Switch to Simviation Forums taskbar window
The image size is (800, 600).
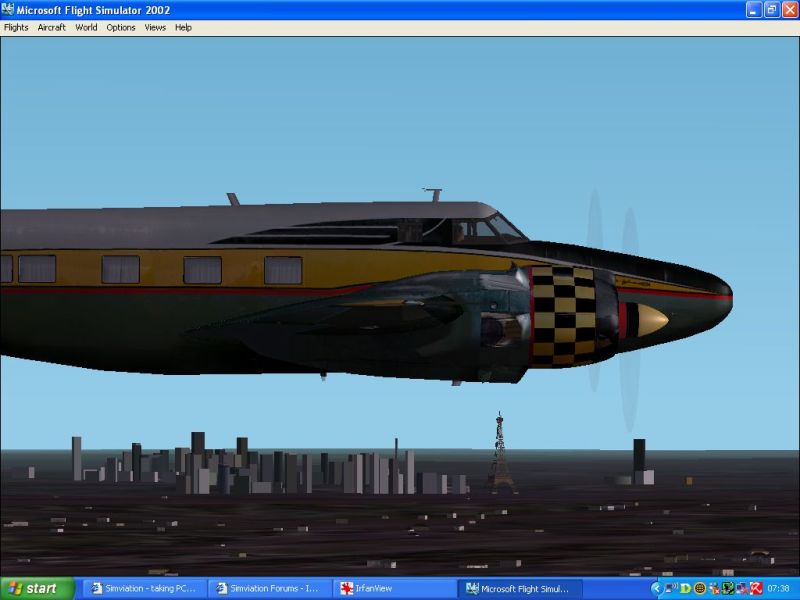point(269,589)
